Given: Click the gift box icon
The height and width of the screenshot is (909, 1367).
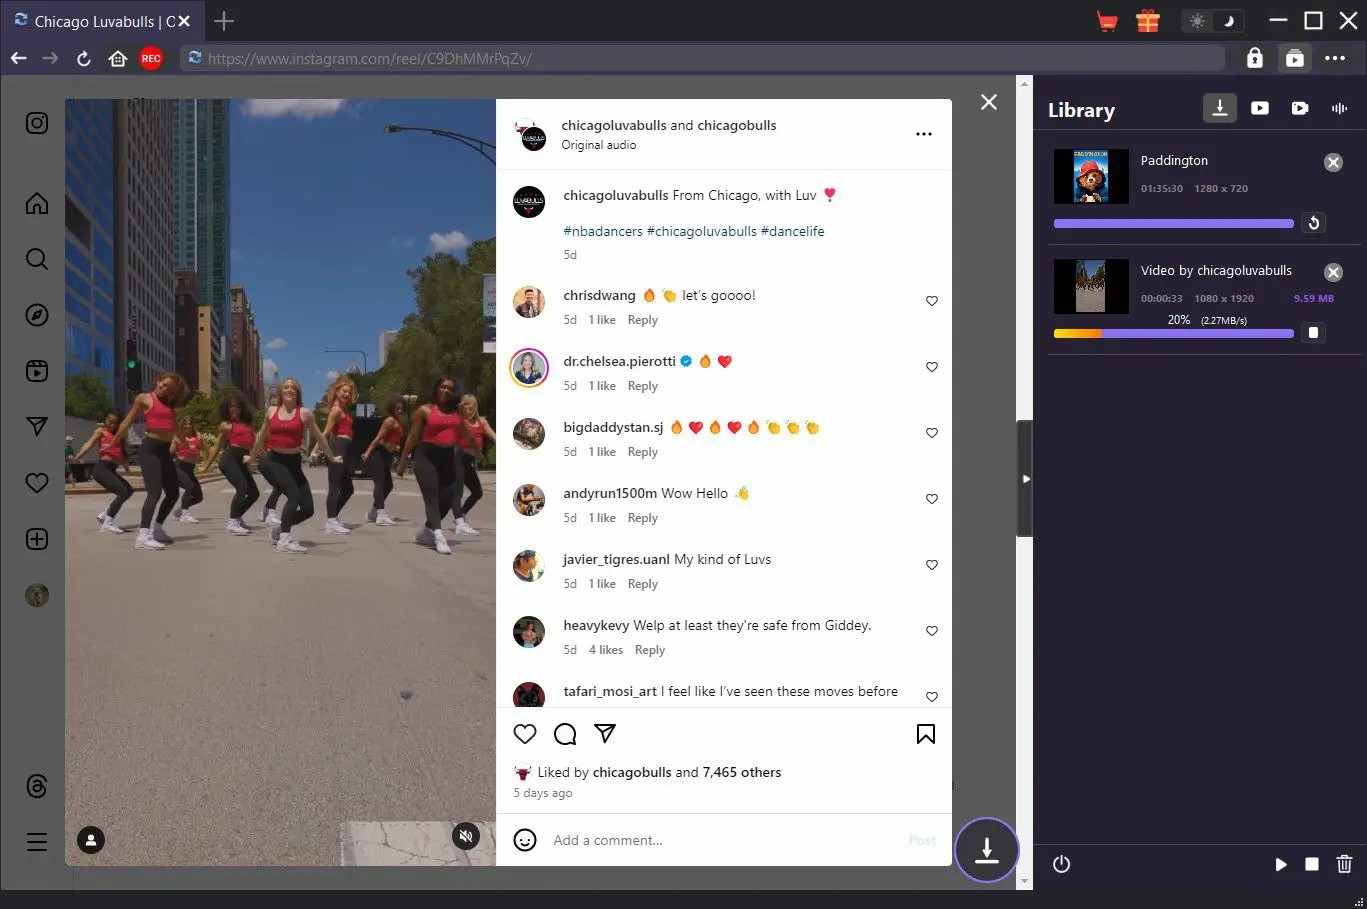Looking at the screenshot, I should tap(1147, 21).
